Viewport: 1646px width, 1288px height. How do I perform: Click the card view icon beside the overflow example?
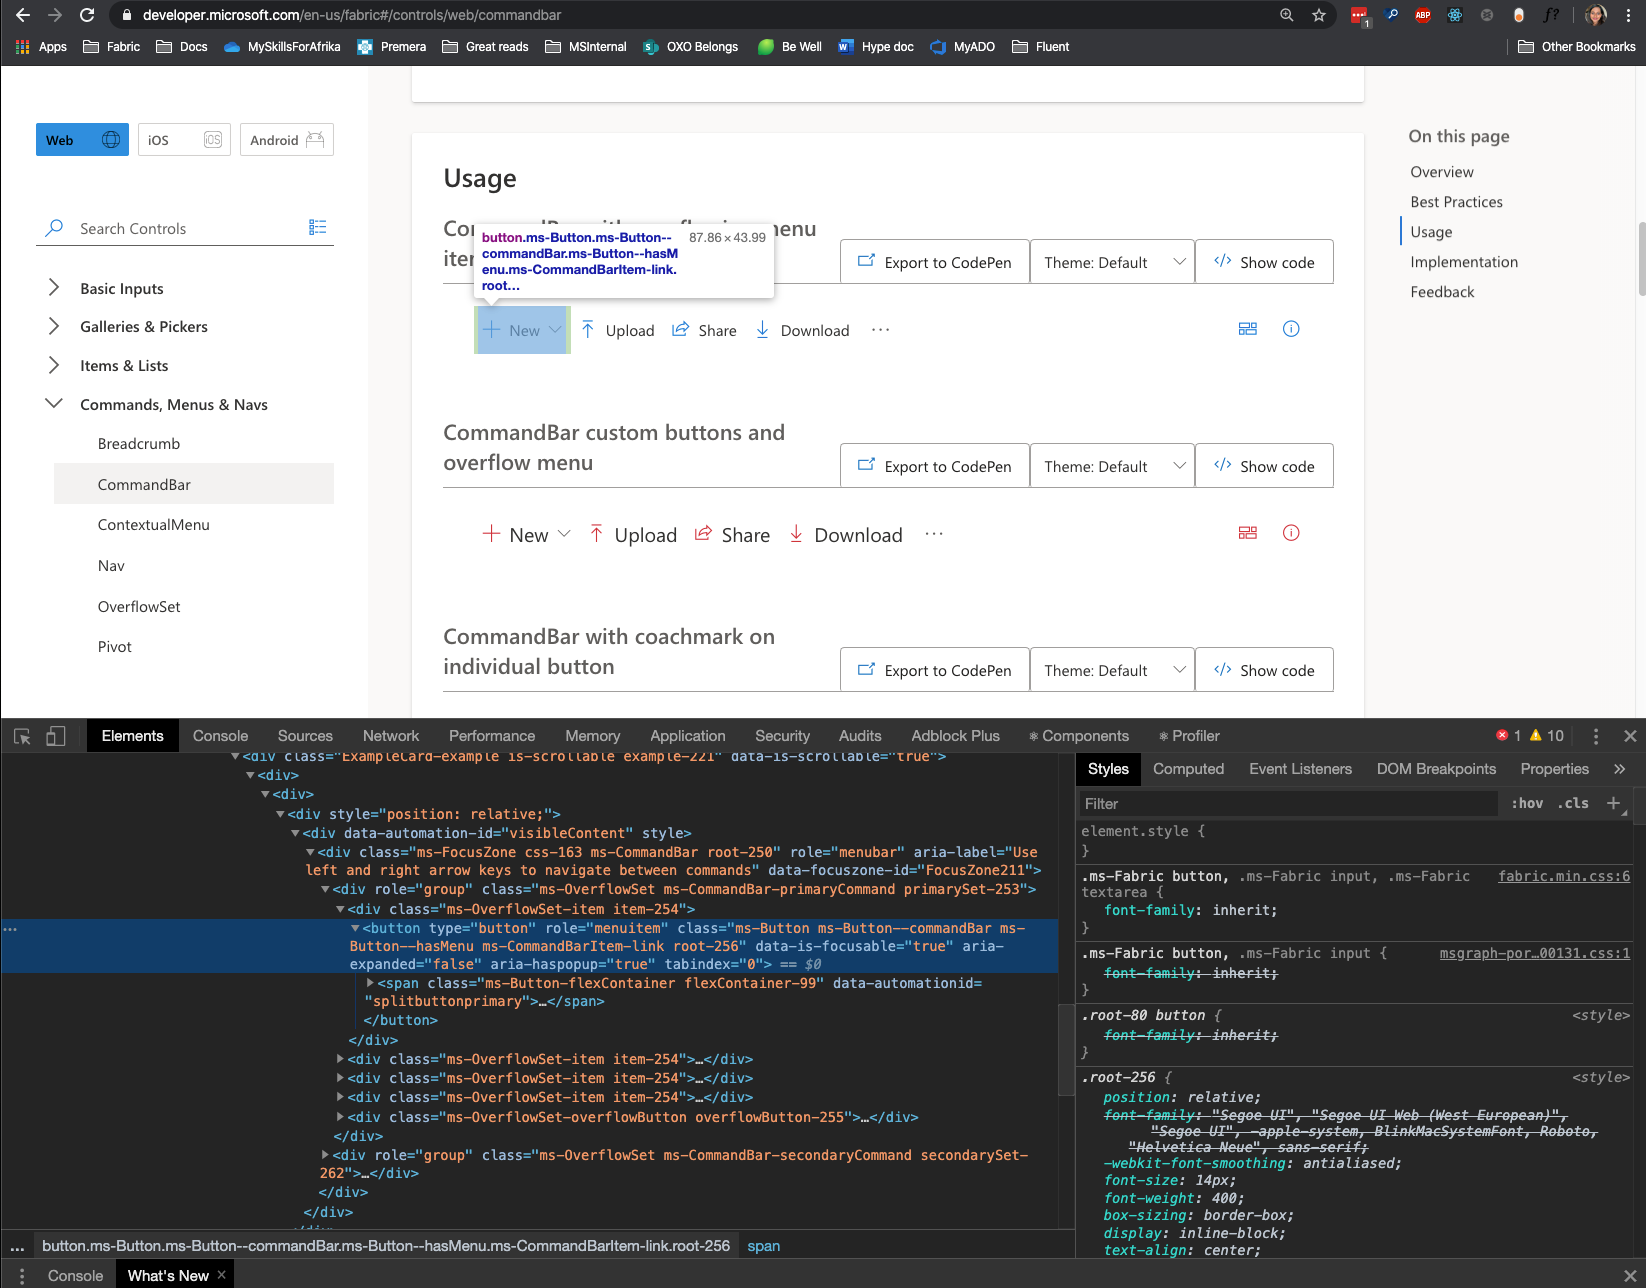coord(1247,328)
